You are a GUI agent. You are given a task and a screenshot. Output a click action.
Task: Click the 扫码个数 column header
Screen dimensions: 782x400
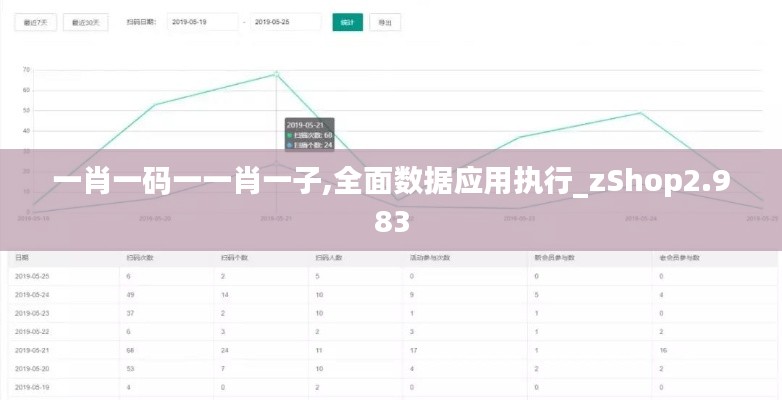(x=234, y=258)
